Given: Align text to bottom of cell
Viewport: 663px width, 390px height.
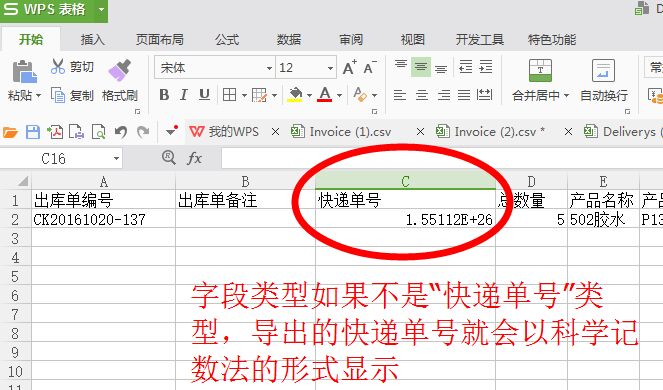Looking at the screenshot, I should pyautogui.click(x=441, y=68).
